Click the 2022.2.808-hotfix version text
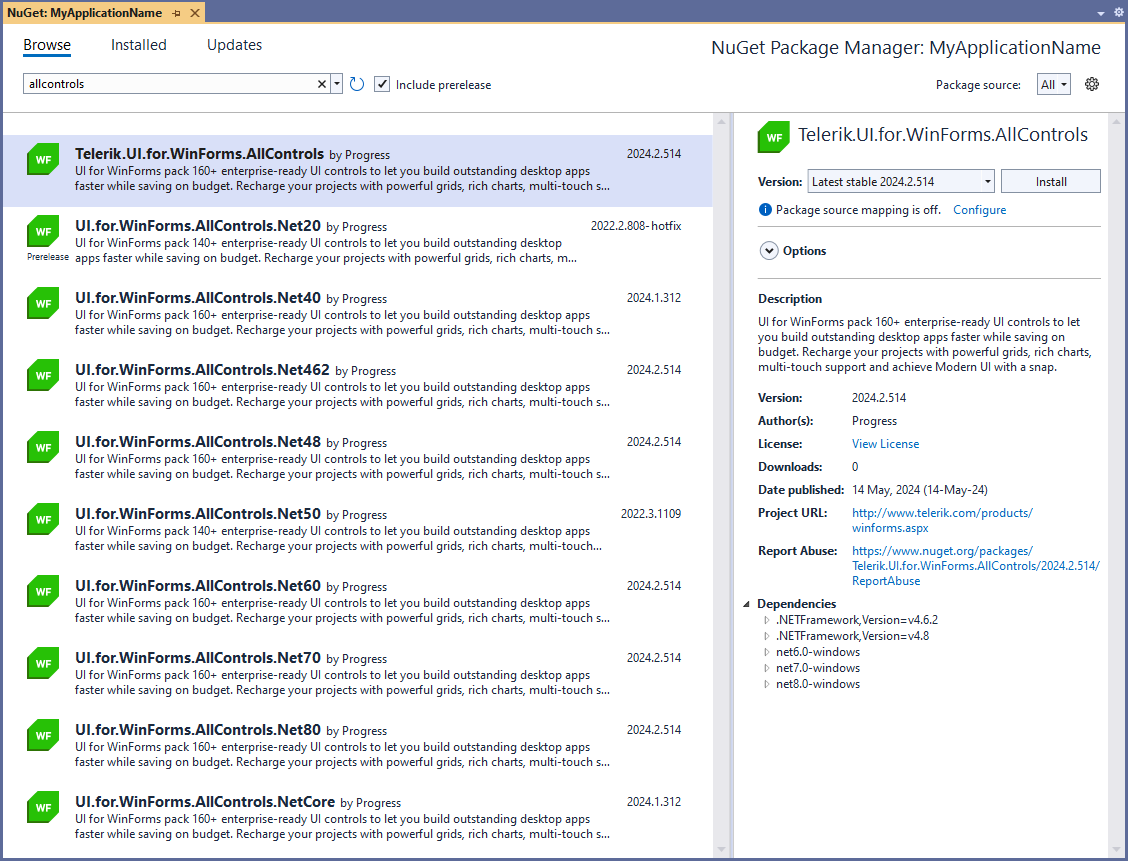Image resolution: width=1128 pixels, height=861 pixels. [x=636, y=226]
